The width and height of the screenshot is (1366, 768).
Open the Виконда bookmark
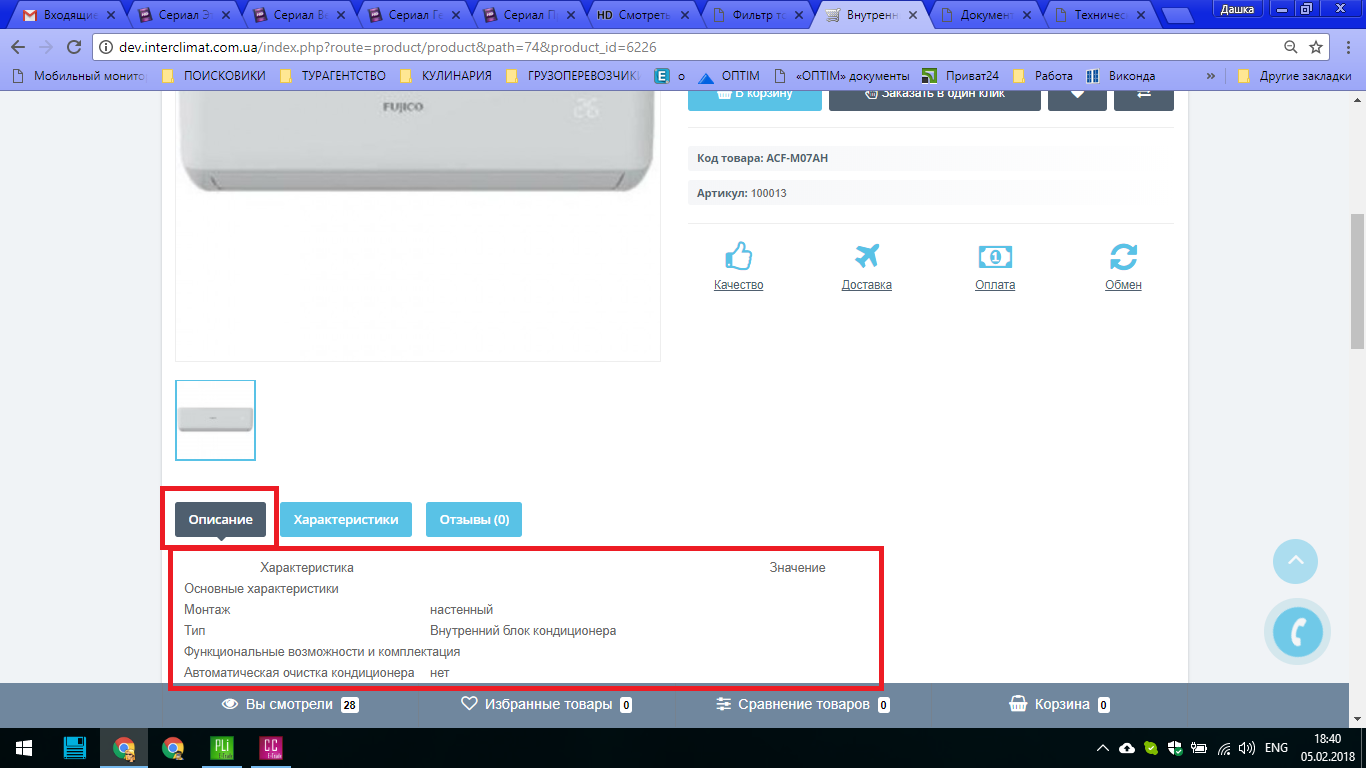tap(1121, 75)
